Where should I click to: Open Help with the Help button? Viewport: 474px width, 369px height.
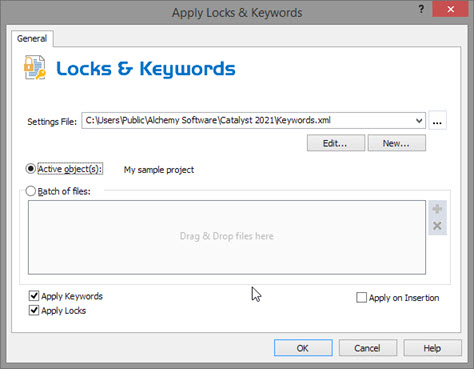(x=432, y=348)
